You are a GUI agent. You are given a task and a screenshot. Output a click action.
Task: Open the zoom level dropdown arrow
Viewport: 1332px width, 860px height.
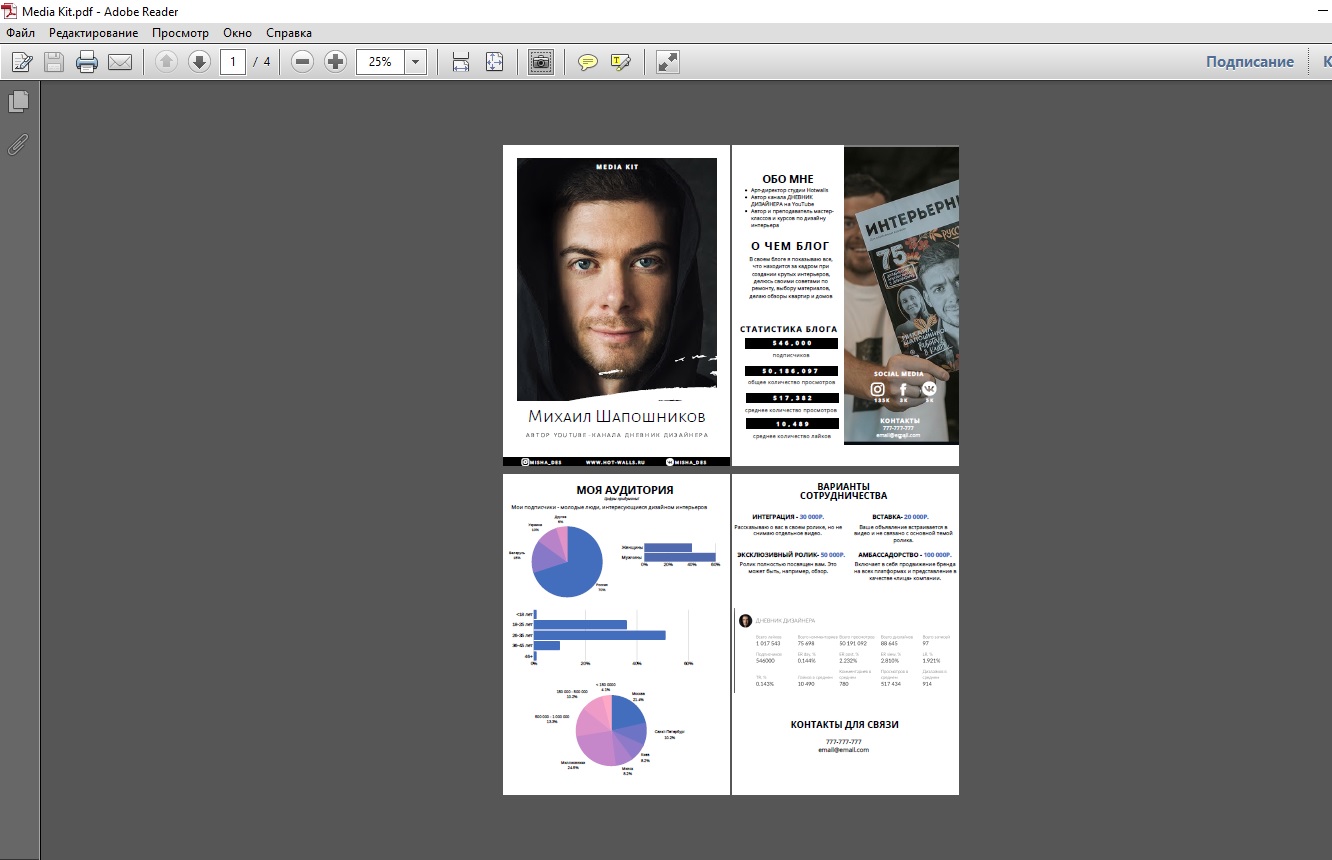click(x=416, y=62)
